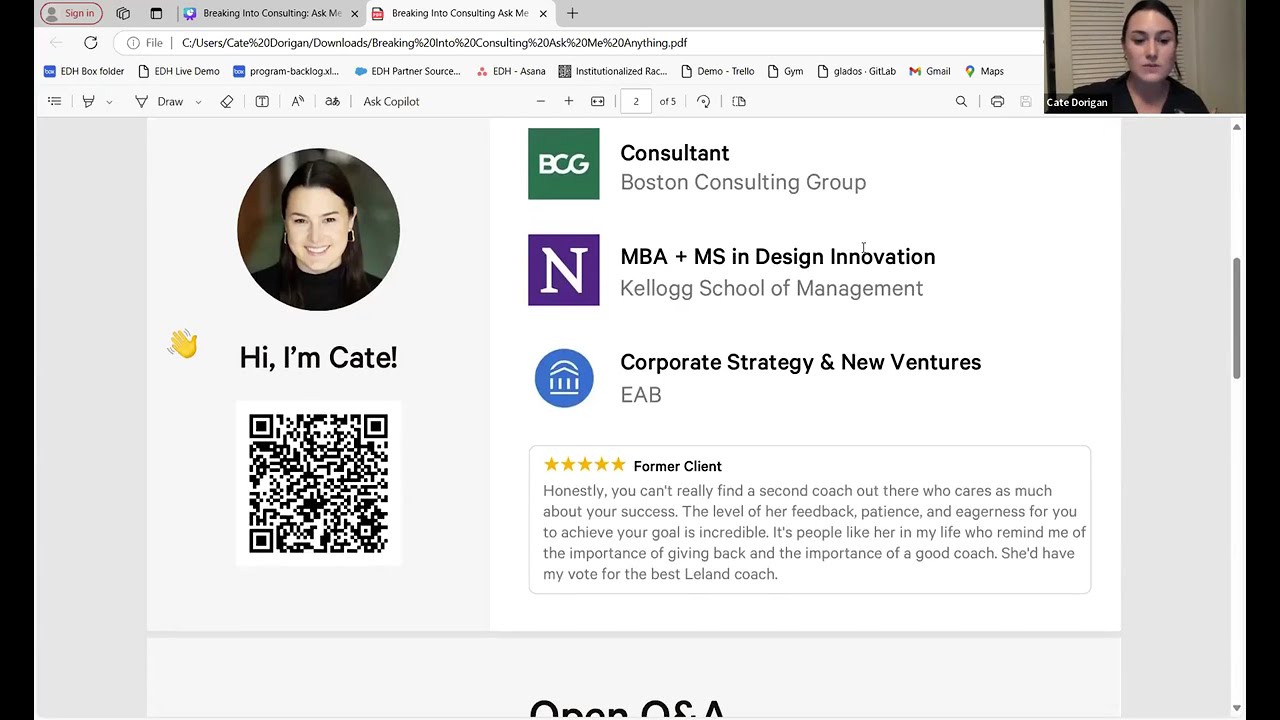Click the Cate Dorigan webcam video
This screenshot has height=720, width=1280.
coord(1145,56)
